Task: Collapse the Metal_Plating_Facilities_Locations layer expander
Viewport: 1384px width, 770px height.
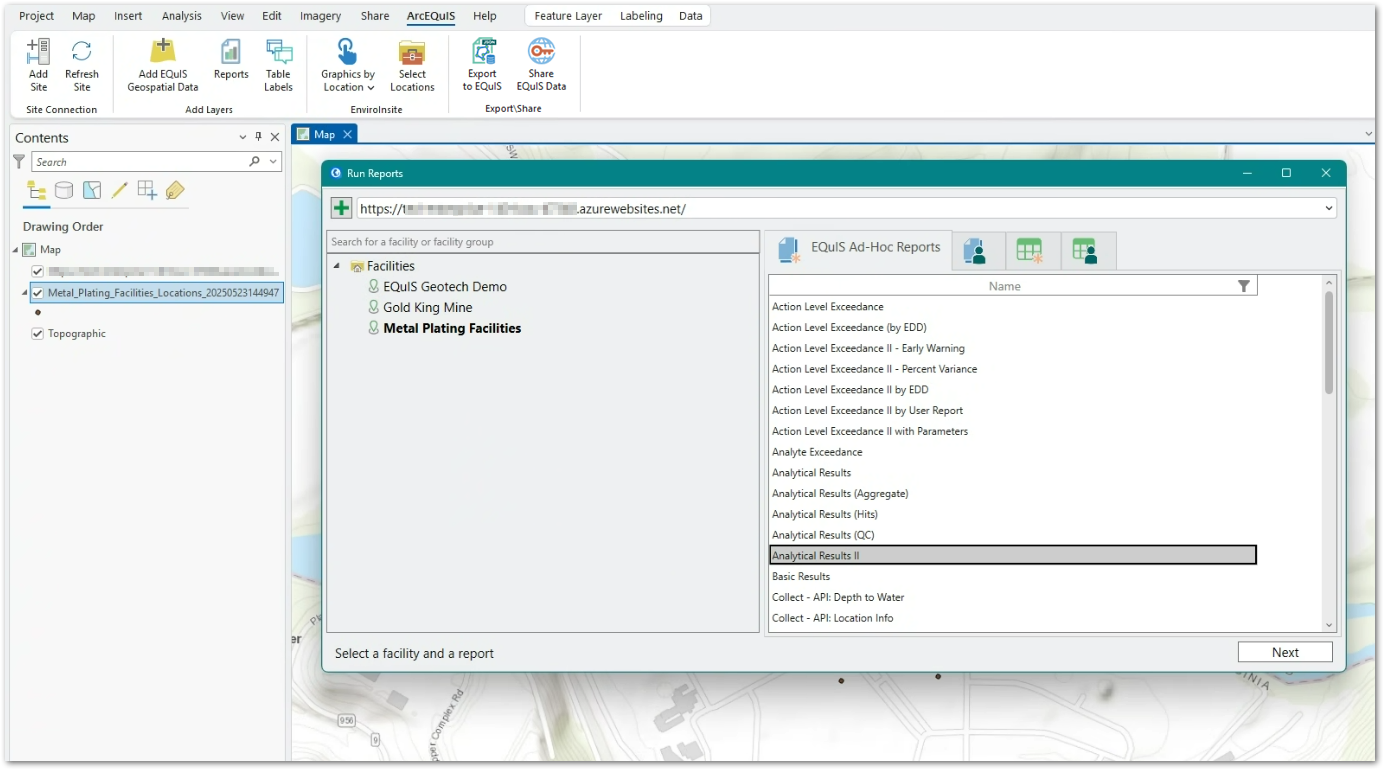Action: click(24, 293)
